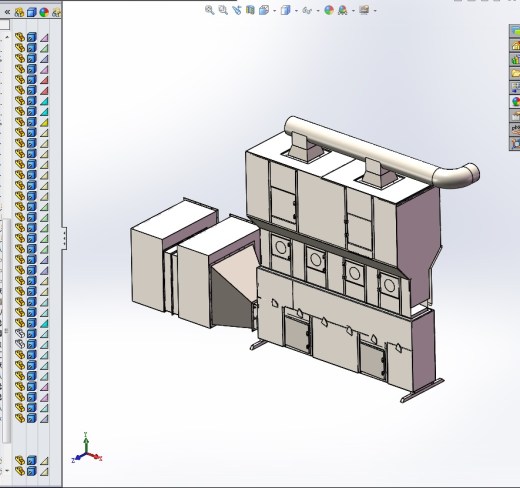Expand the Display Style dropdown arrow
Image resolution: width=520 pixels, height=488 pixels.
(296, 11)
